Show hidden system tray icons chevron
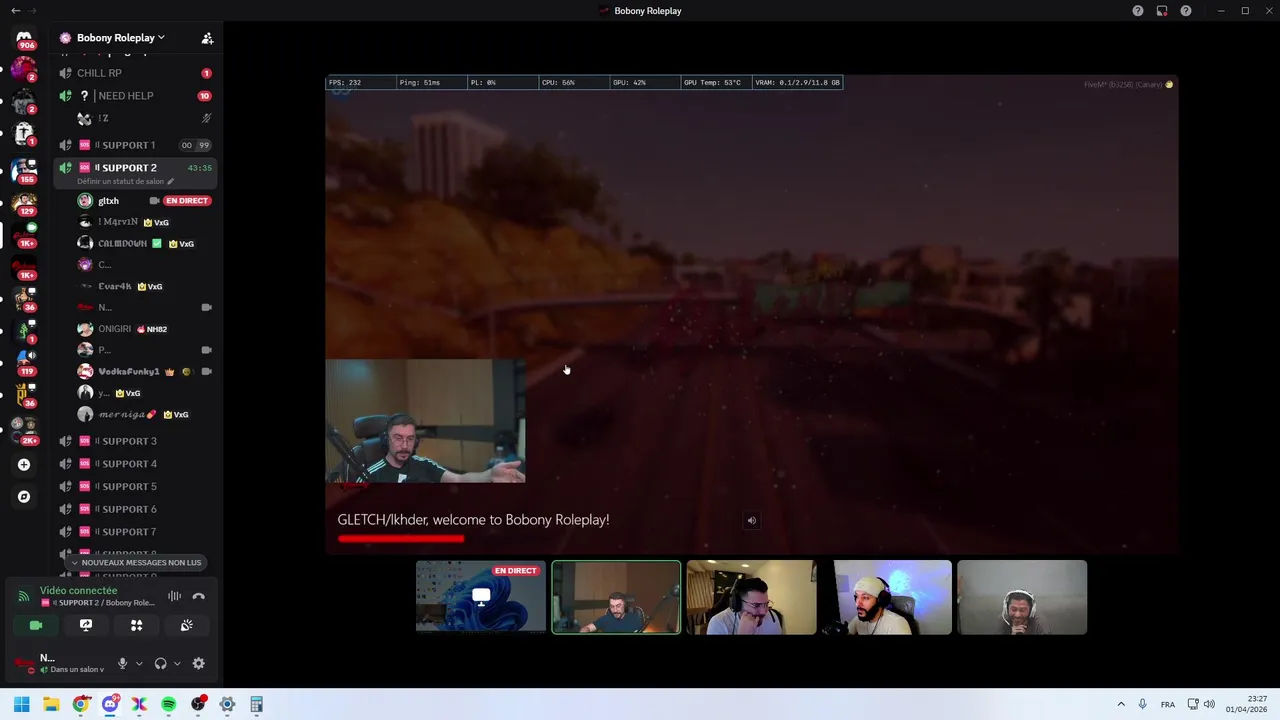The height and width of the screenshot is (720, 1280). pyautogui.click(x=1121, y=705)
